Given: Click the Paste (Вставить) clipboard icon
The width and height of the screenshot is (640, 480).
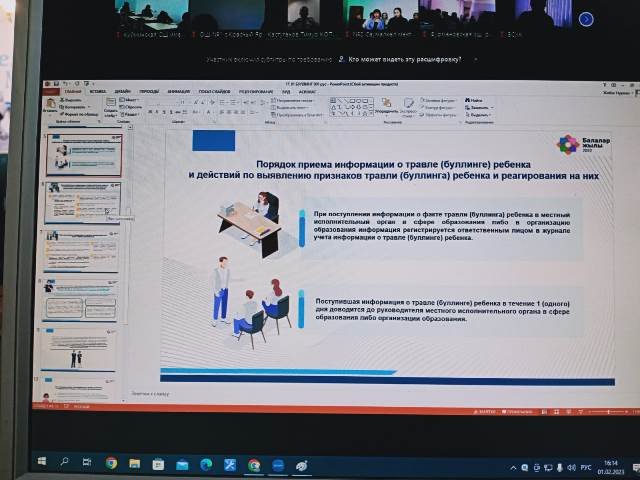Looking at the screenshot, I should 50,105.
